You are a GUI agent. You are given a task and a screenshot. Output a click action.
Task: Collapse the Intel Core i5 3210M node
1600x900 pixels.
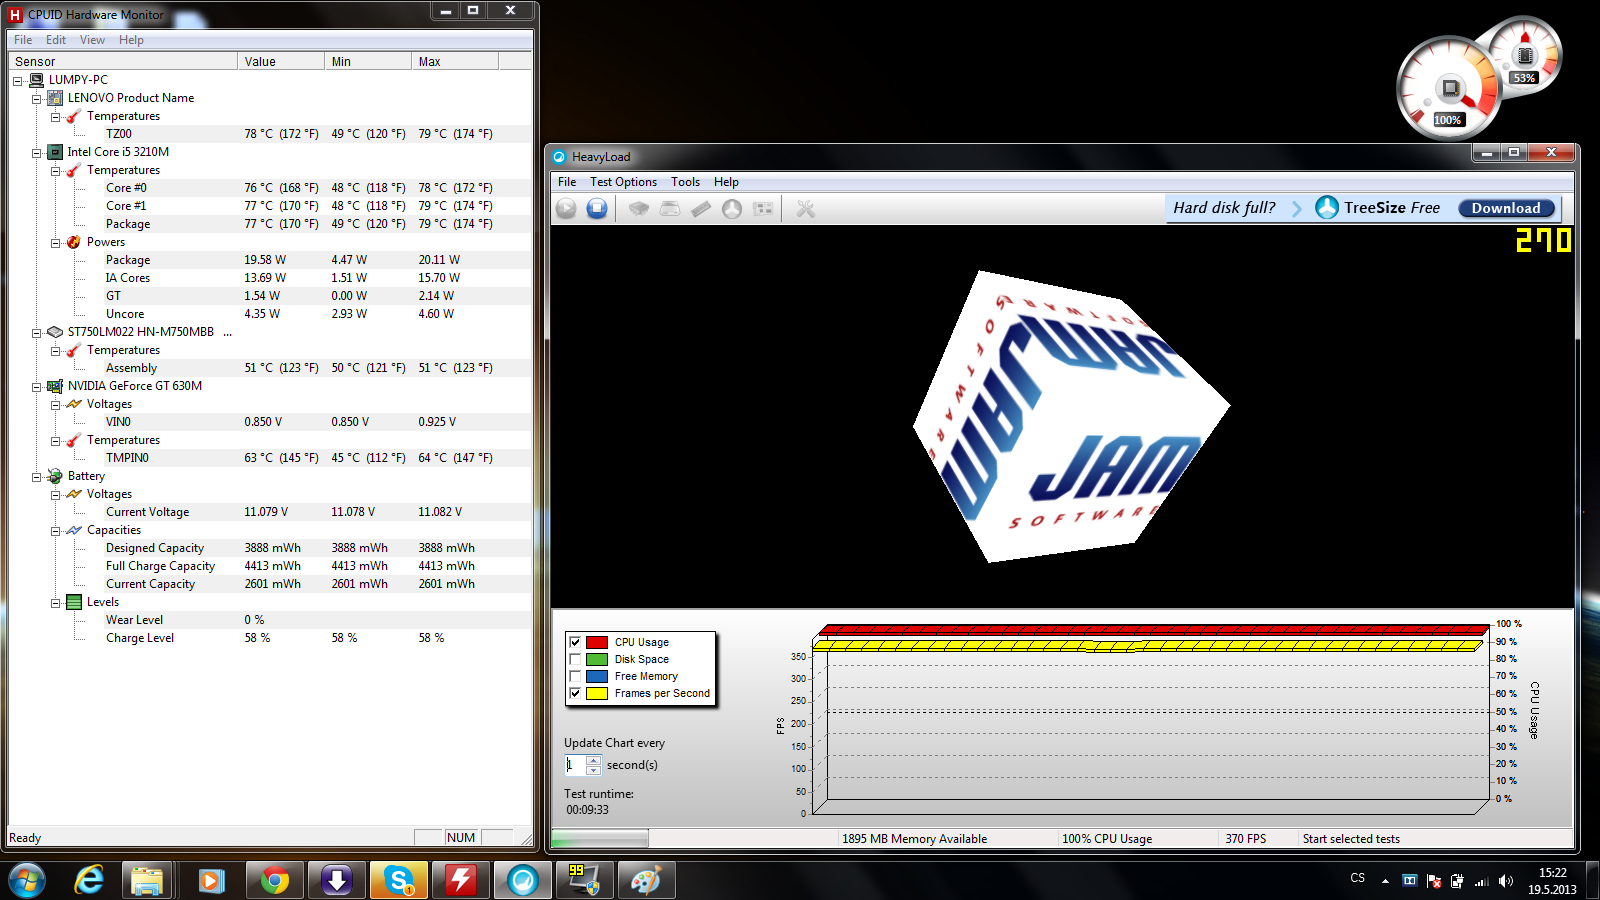[x=37, y=153]
